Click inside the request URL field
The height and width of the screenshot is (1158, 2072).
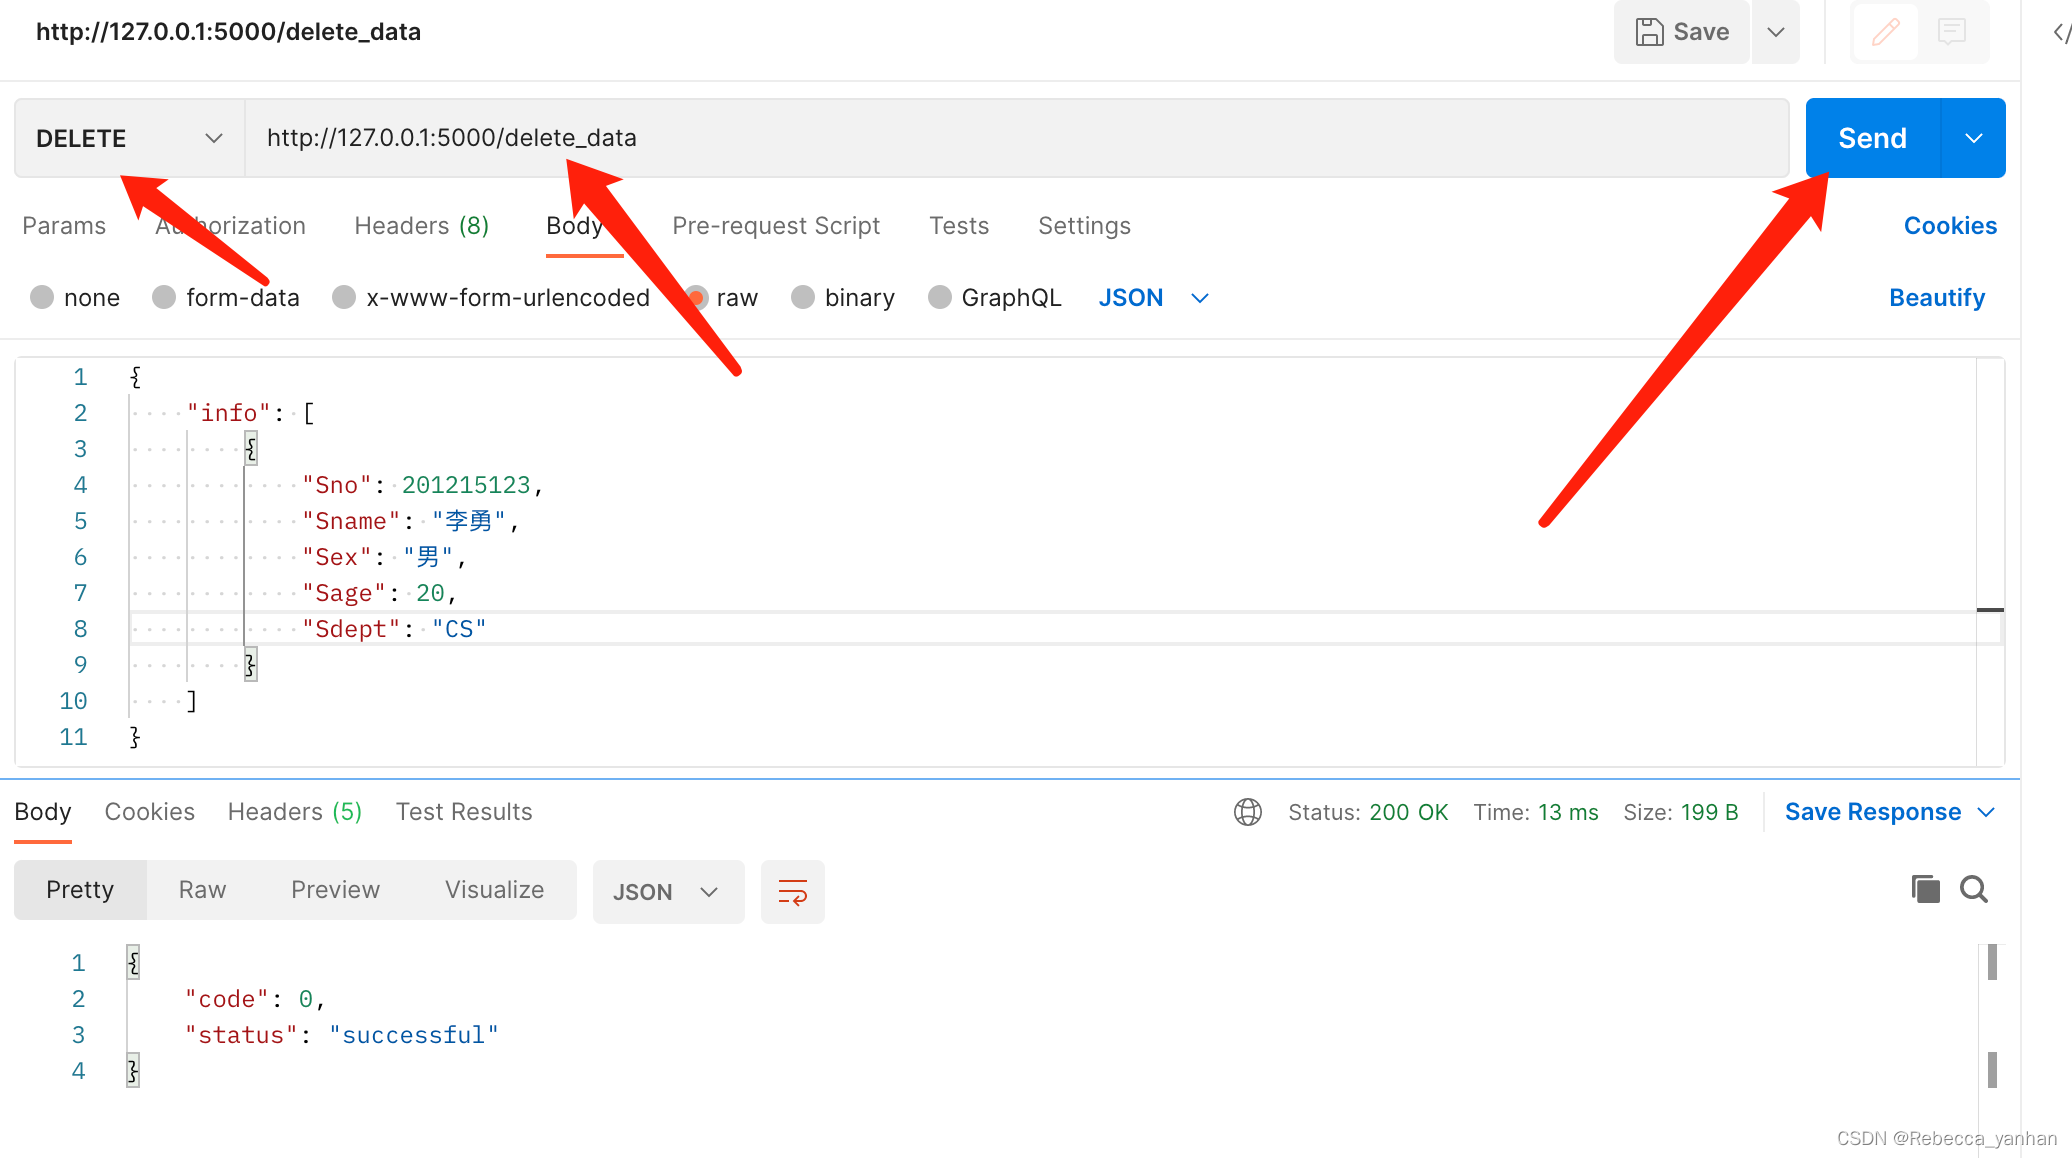(1000, 138)
